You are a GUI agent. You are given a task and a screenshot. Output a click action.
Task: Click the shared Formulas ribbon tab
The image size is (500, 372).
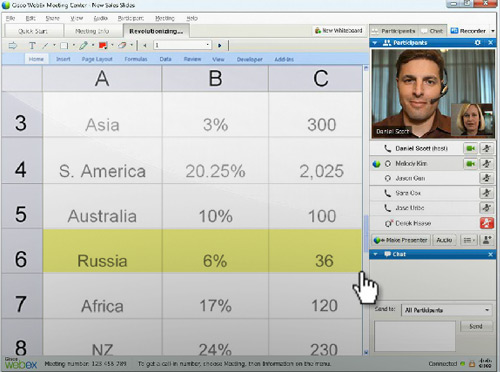click(x=136, y=59)
